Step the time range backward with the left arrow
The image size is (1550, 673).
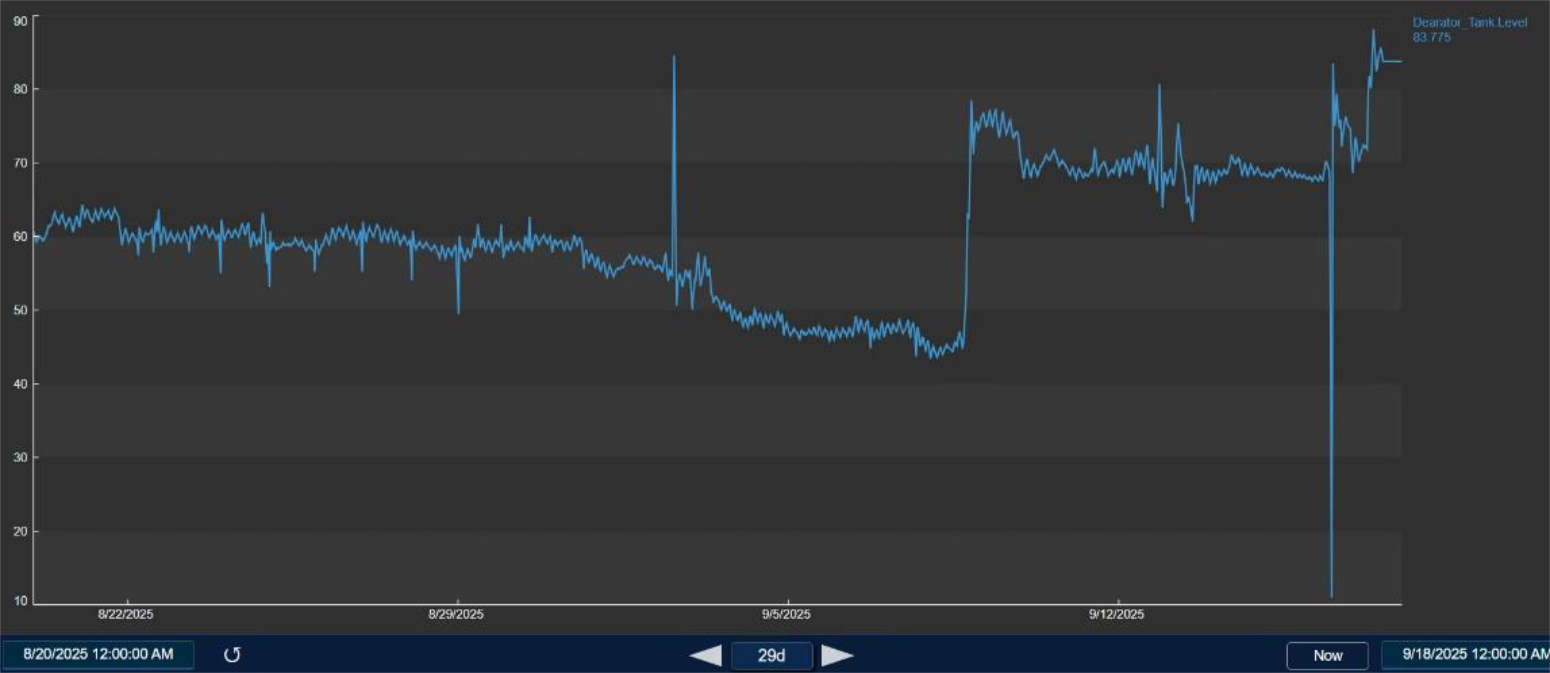[706, 655]
